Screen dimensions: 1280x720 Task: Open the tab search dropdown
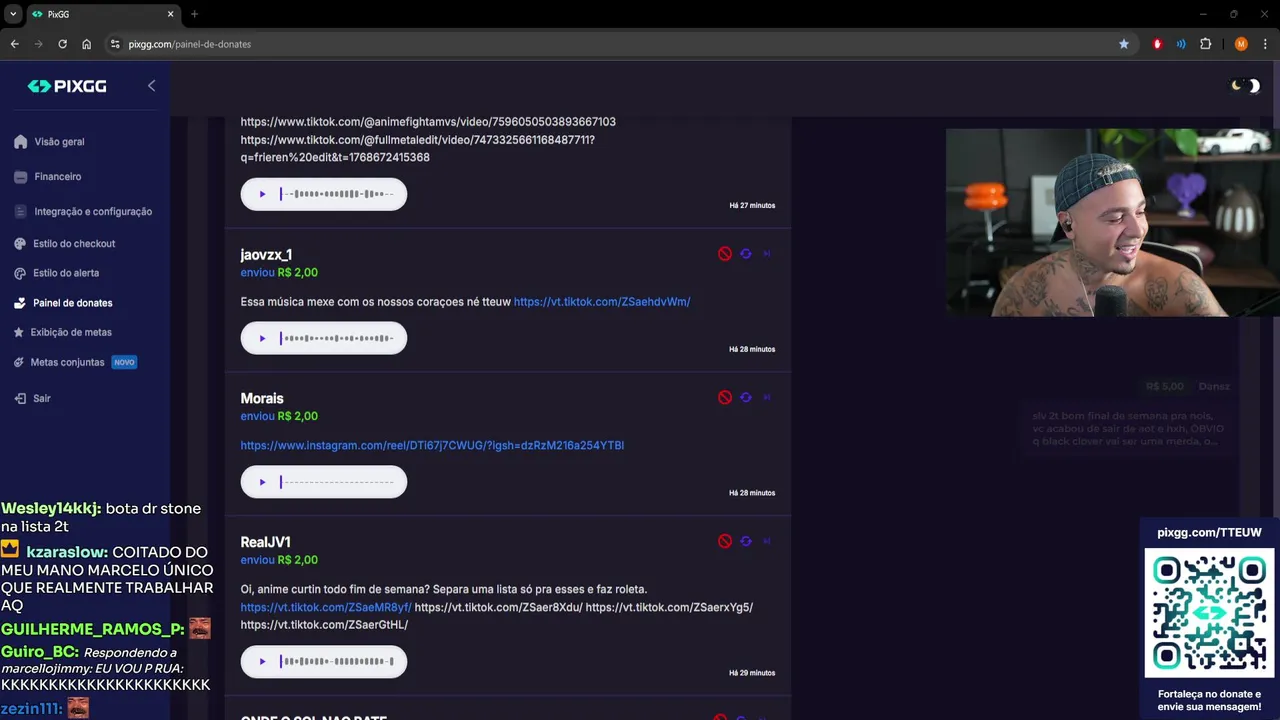13,14
